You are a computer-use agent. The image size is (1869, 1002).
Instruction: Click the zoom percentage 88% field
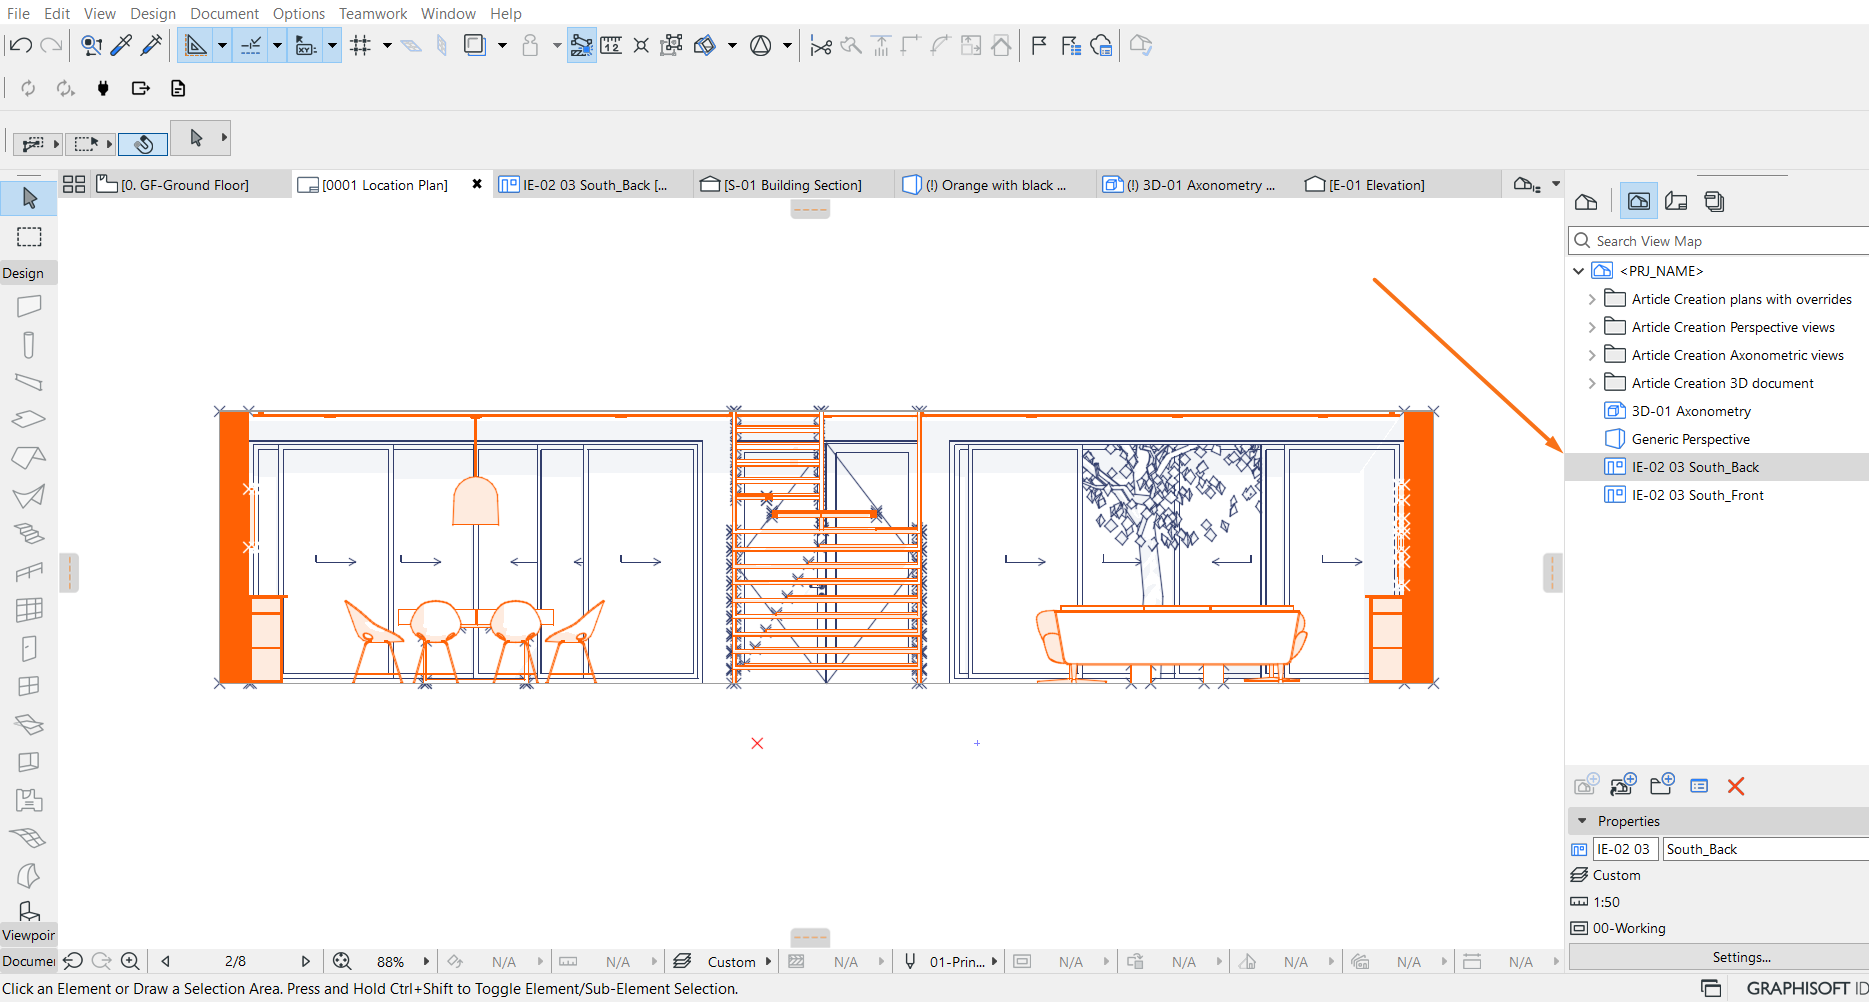pos(390,962)
